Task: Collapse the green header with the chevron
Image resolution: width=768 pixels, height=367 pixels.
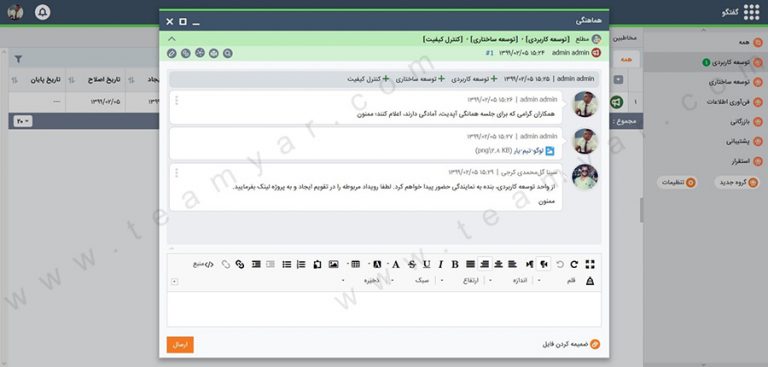Action: [171, 39]
